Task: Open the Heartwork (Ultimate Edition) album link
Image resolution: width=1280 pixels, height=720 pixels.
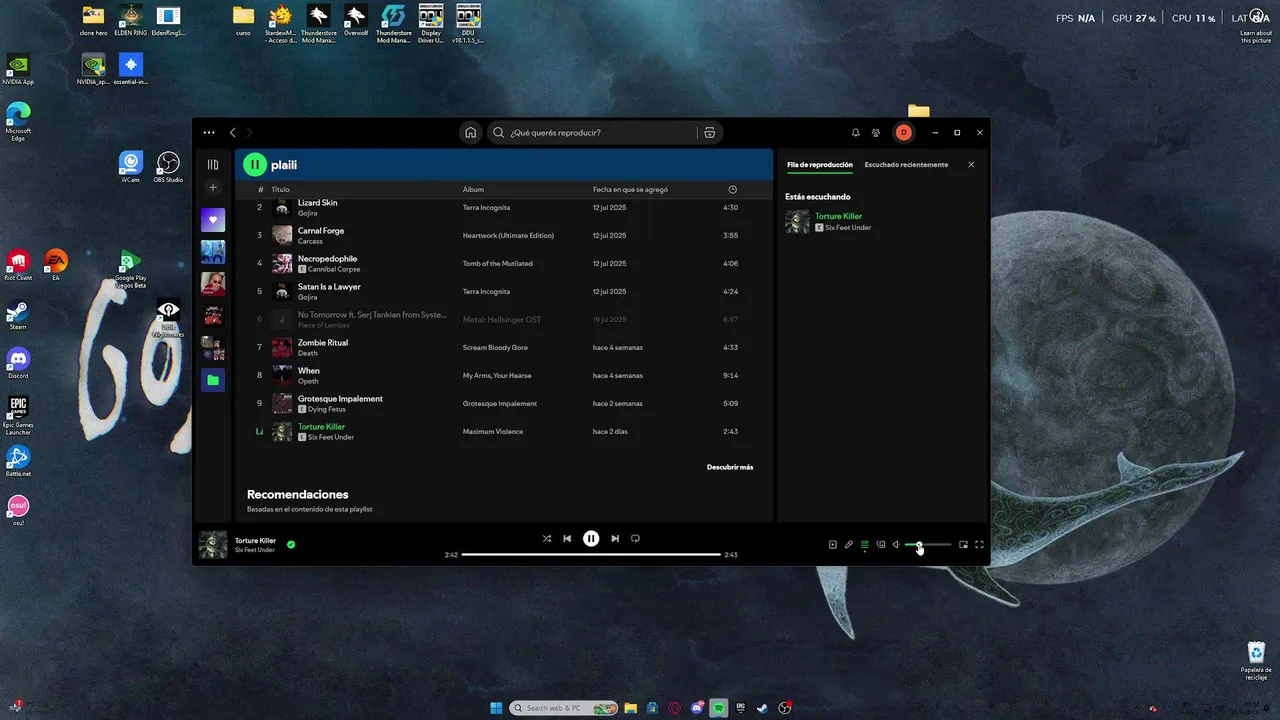Action: point(508,235)
